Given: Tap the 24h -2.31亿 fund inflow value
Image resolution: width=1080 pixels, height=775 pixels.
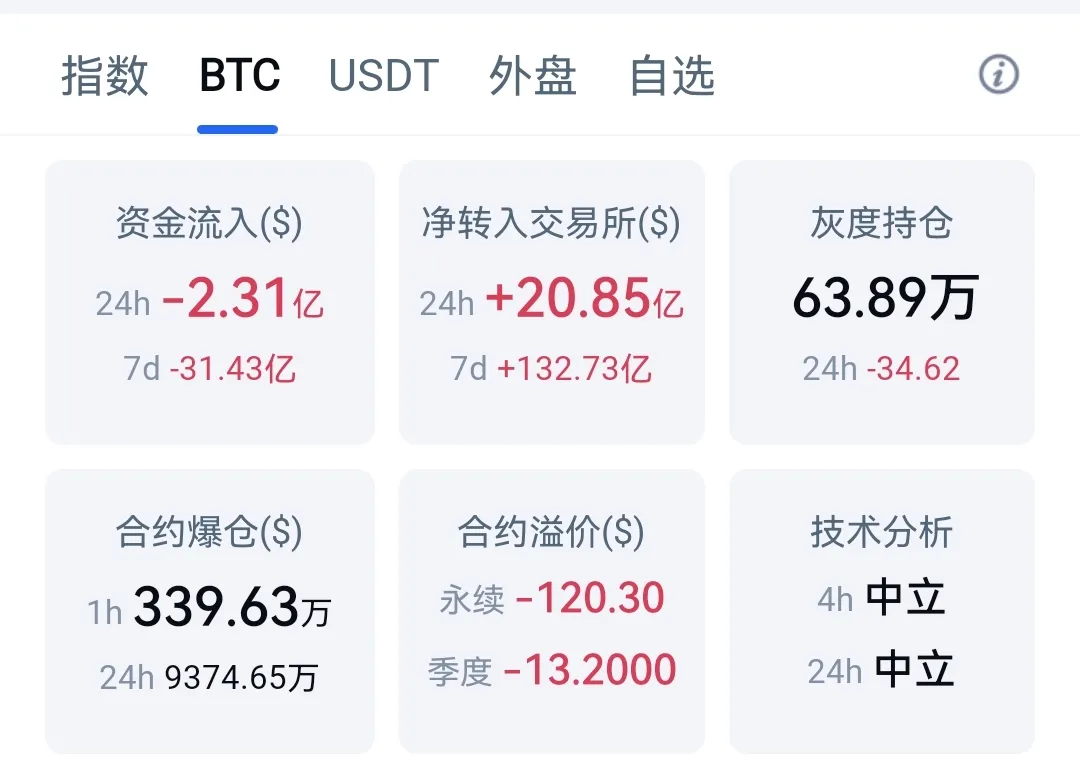Looking at the screenshot, I should [209, 298].
